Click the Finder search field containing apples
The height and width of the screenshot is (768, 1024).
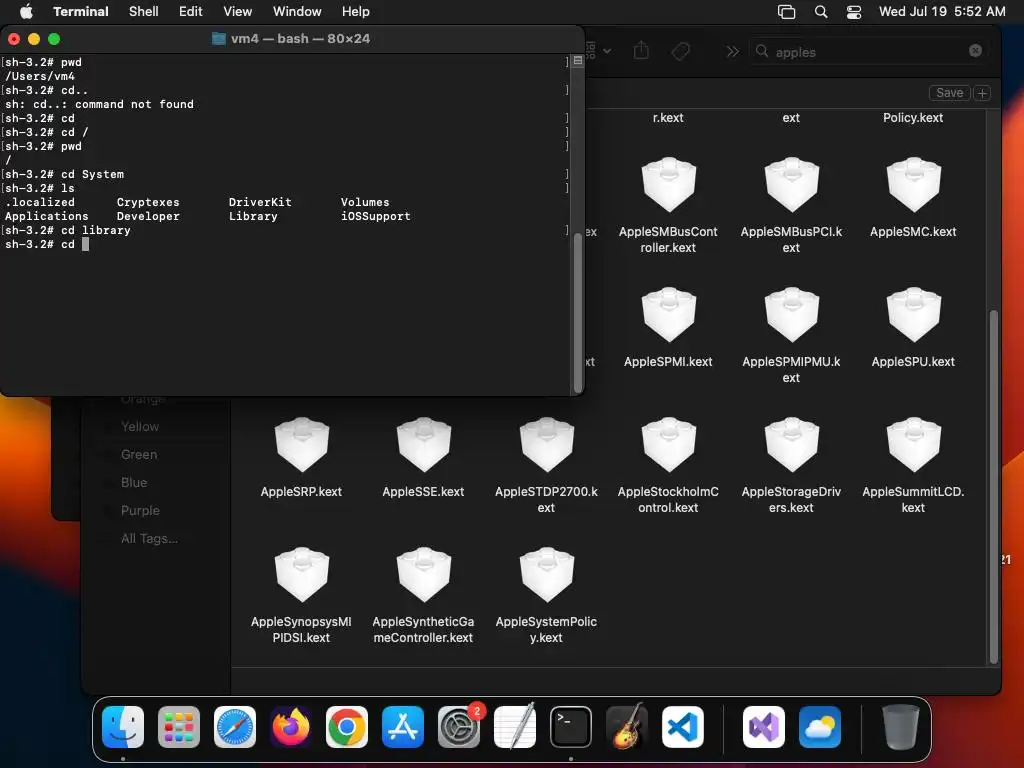868,52
